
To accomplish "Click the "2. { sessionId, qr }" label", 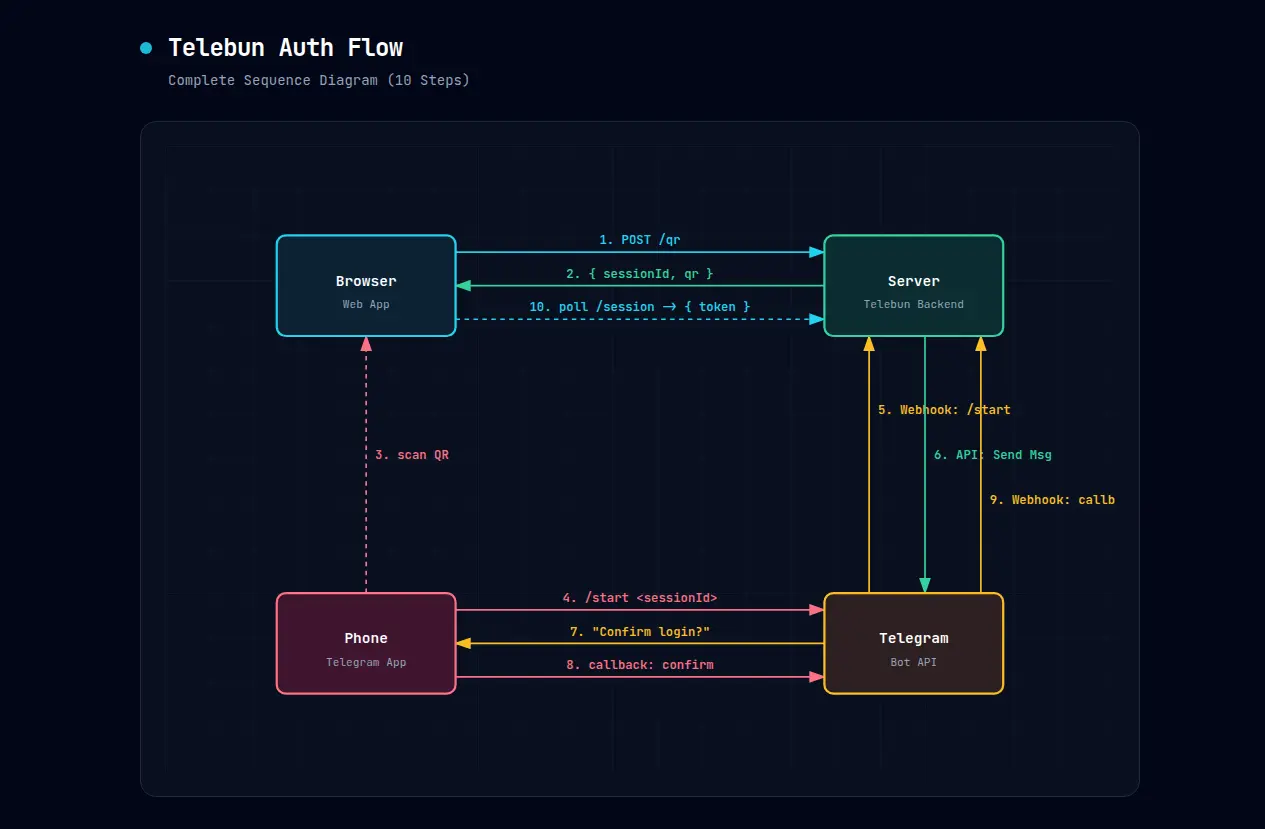I will [x=640, y=273].
